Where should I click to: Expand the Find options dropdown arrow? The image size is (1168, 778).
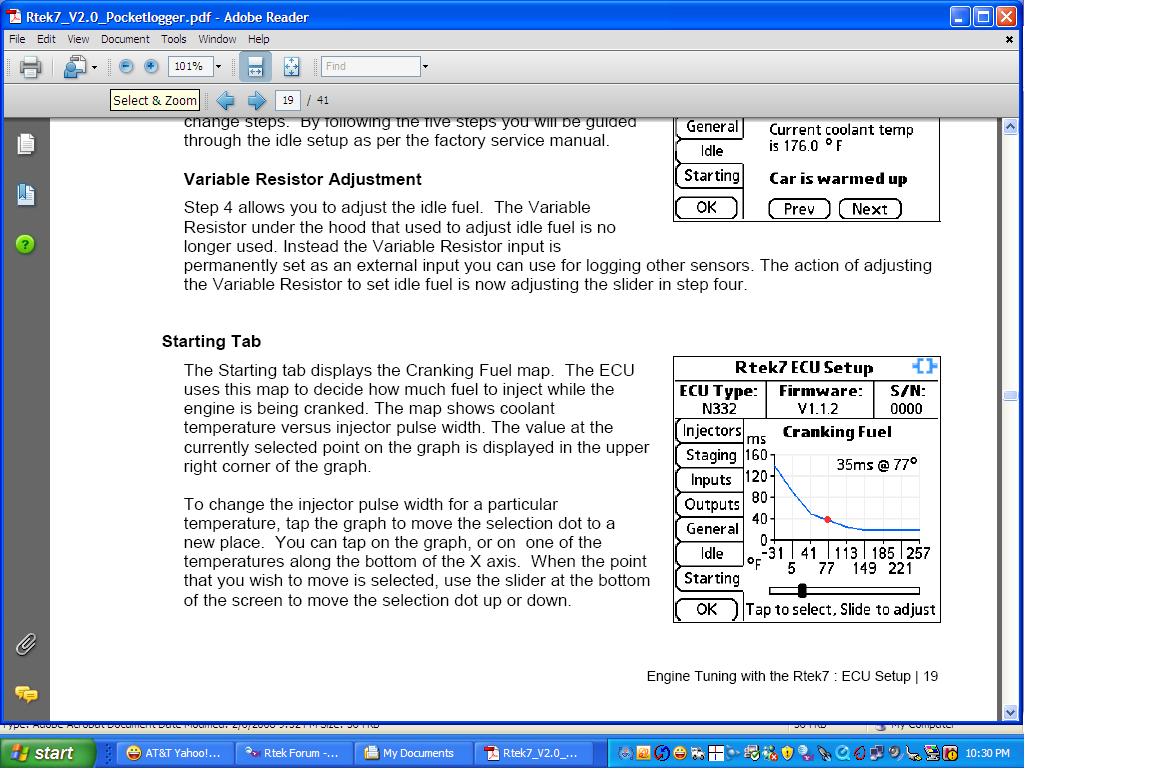coord(425,66)
